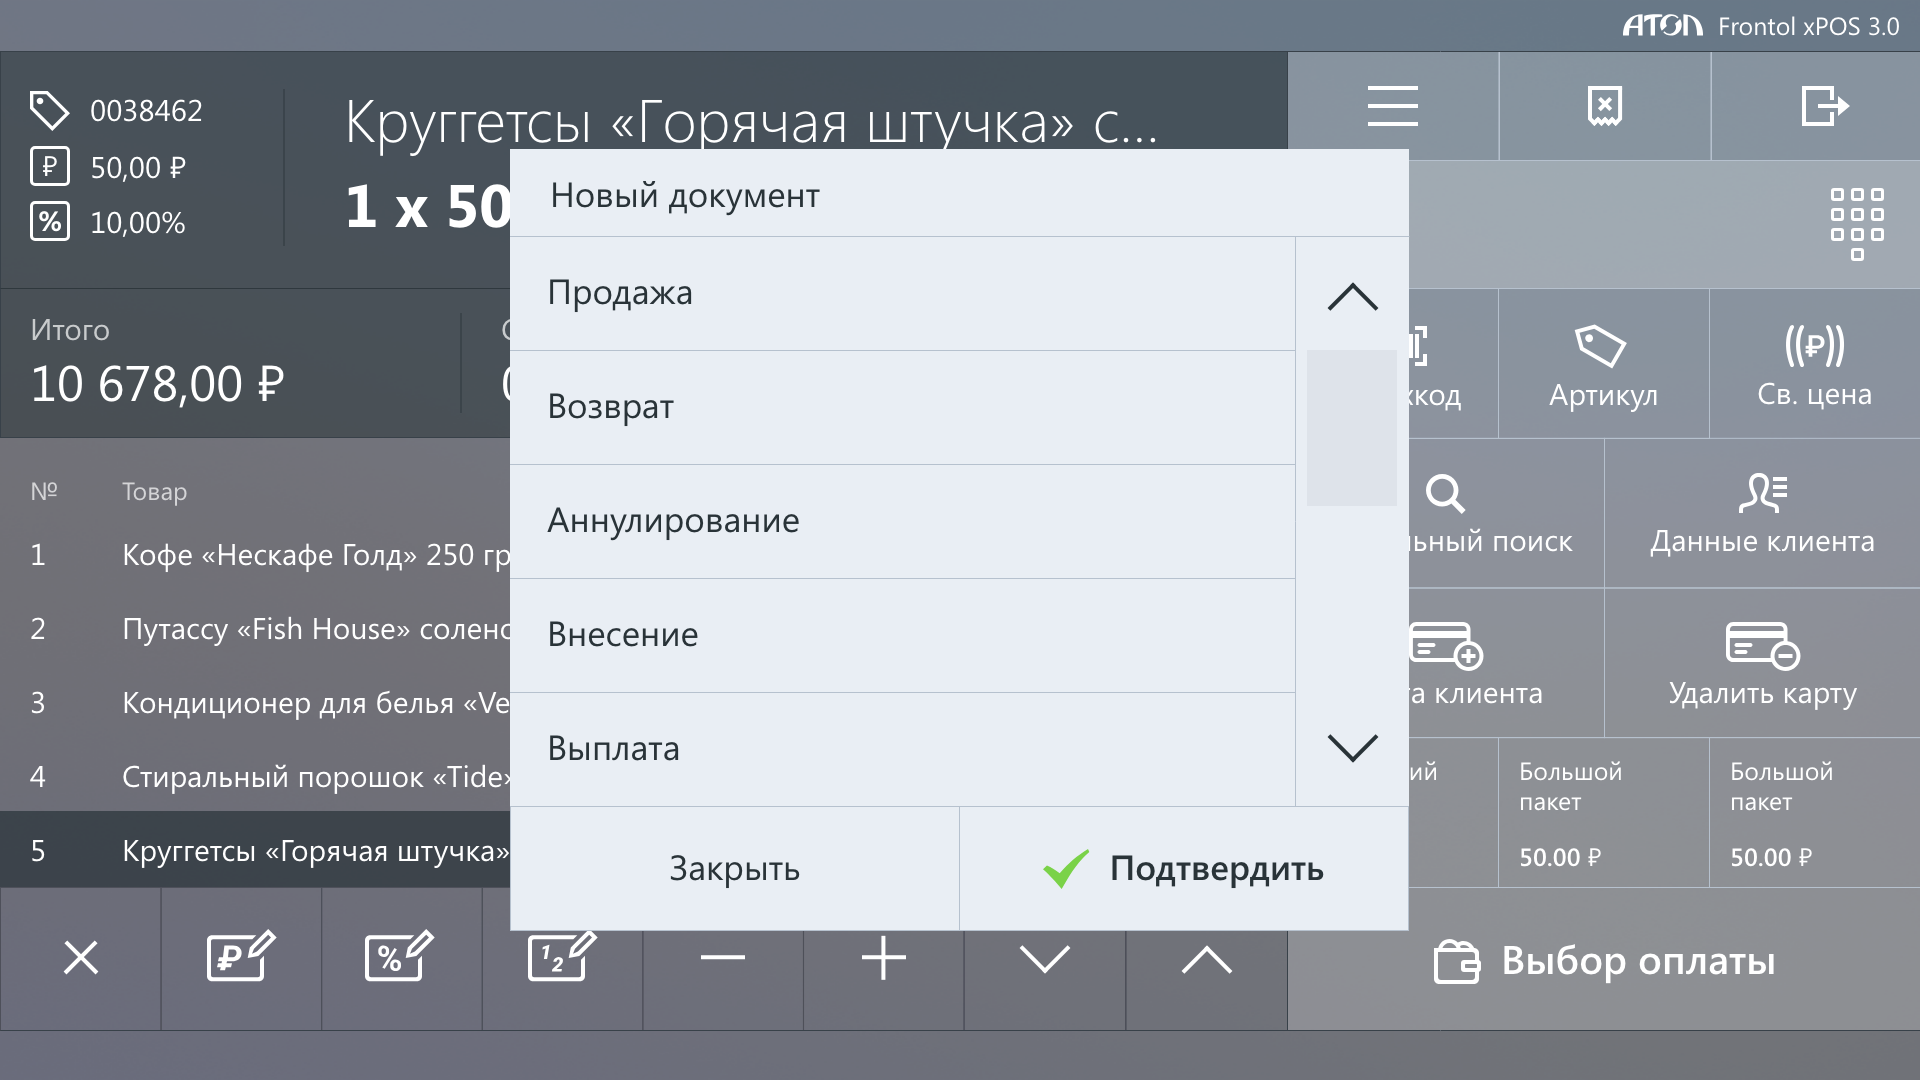
Task: Click the dialog scrollbar thumb
Action: point(1351,428)
